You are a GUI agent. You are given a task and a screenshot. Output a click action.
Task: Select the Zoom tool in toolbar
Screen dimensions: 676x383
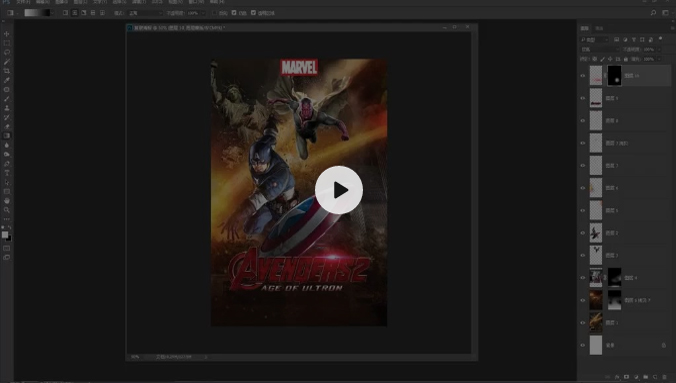pos(6,210)
